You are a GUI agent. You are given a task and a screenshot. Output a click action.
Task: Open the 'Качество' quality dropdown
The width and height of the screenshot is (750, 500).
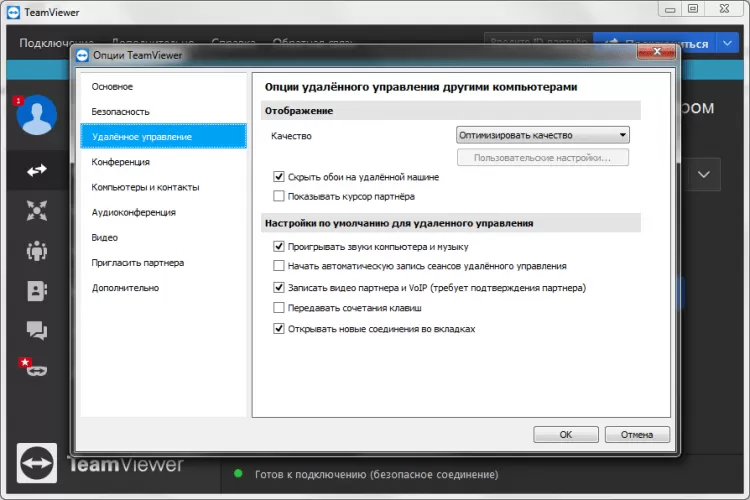tap(542, 135)
